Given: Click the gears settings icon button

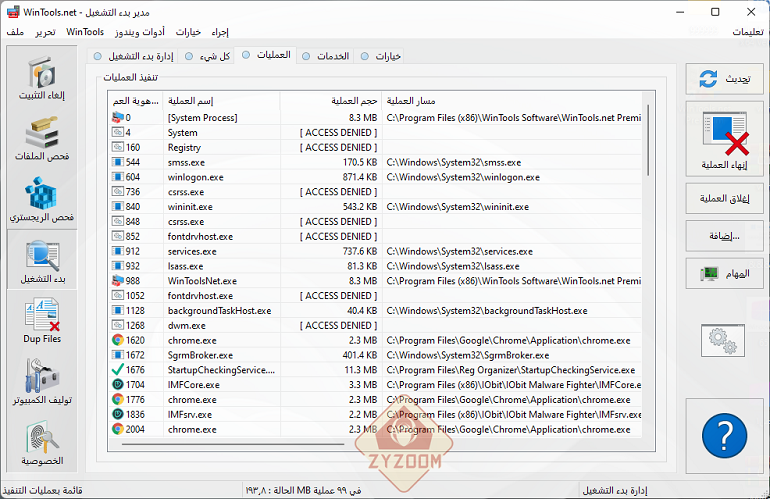Looking at the screenshot, I should tap(723, 340).
